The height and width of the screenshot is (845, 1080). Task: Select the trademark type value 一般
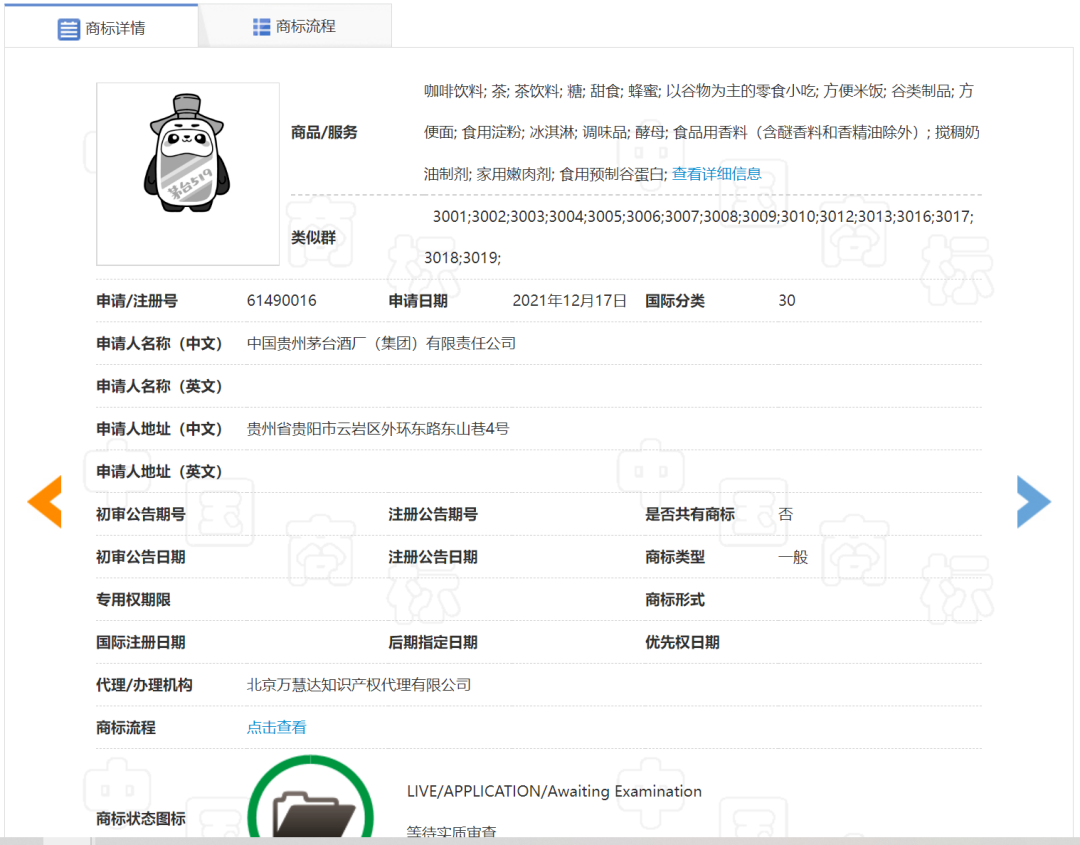coord(793,557)
